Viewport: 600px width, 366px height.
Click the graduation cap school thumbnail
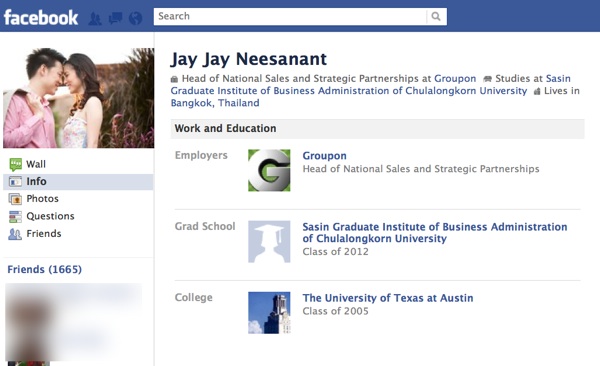pyautogui.click(x=269, y=242)
